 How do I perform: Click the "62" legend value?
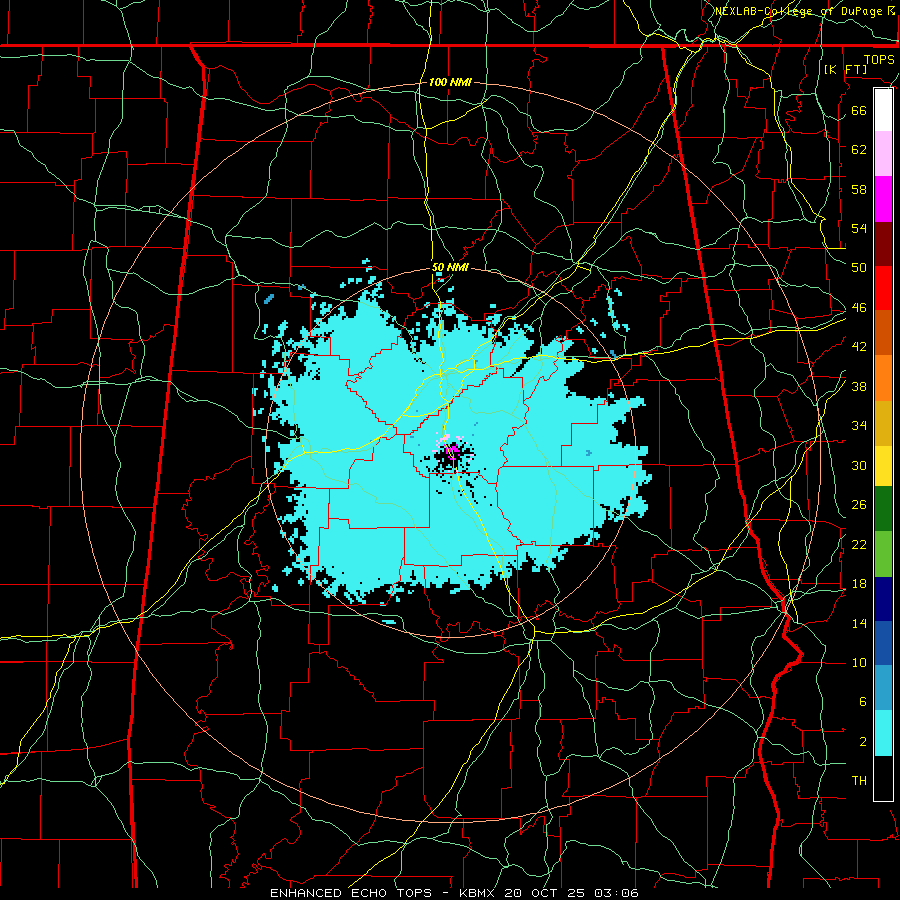tap(859, 150)
